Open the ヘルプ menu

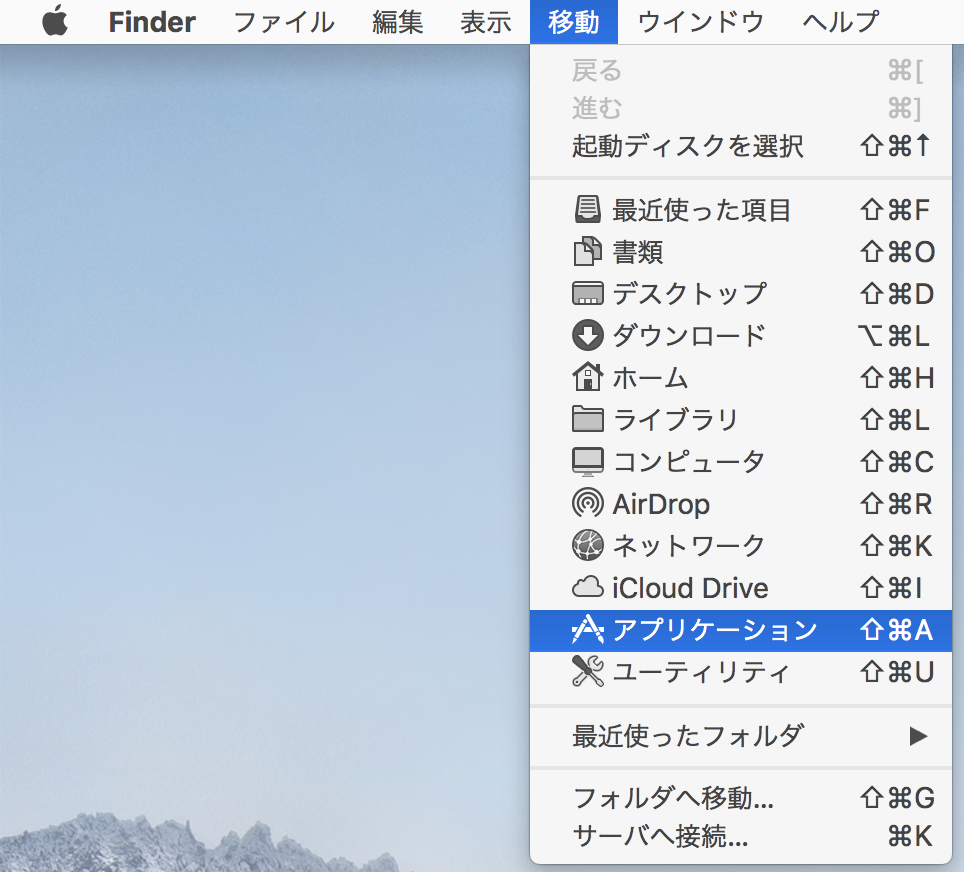[840, 22]
